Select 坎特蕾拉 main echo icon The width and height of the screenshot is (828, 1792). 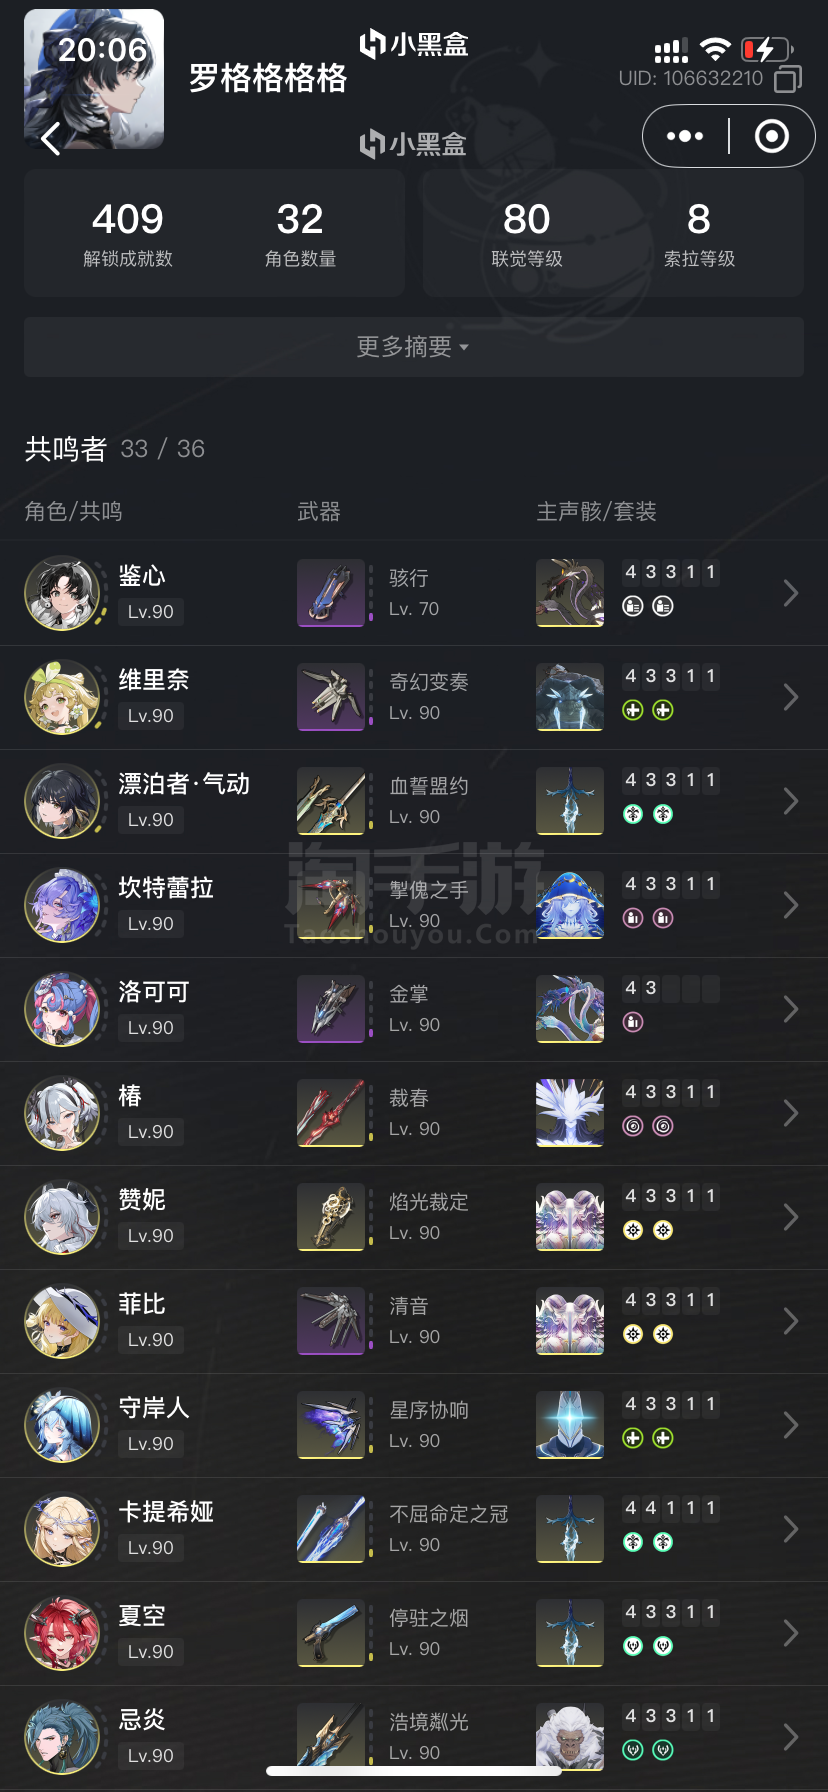570,905
